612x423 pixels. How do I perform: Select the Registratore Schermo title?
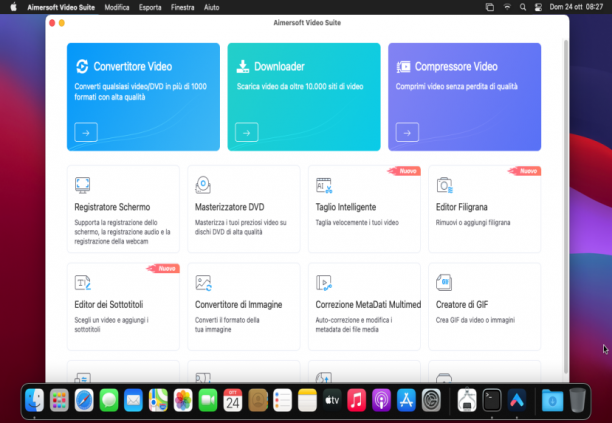(112, 207)
